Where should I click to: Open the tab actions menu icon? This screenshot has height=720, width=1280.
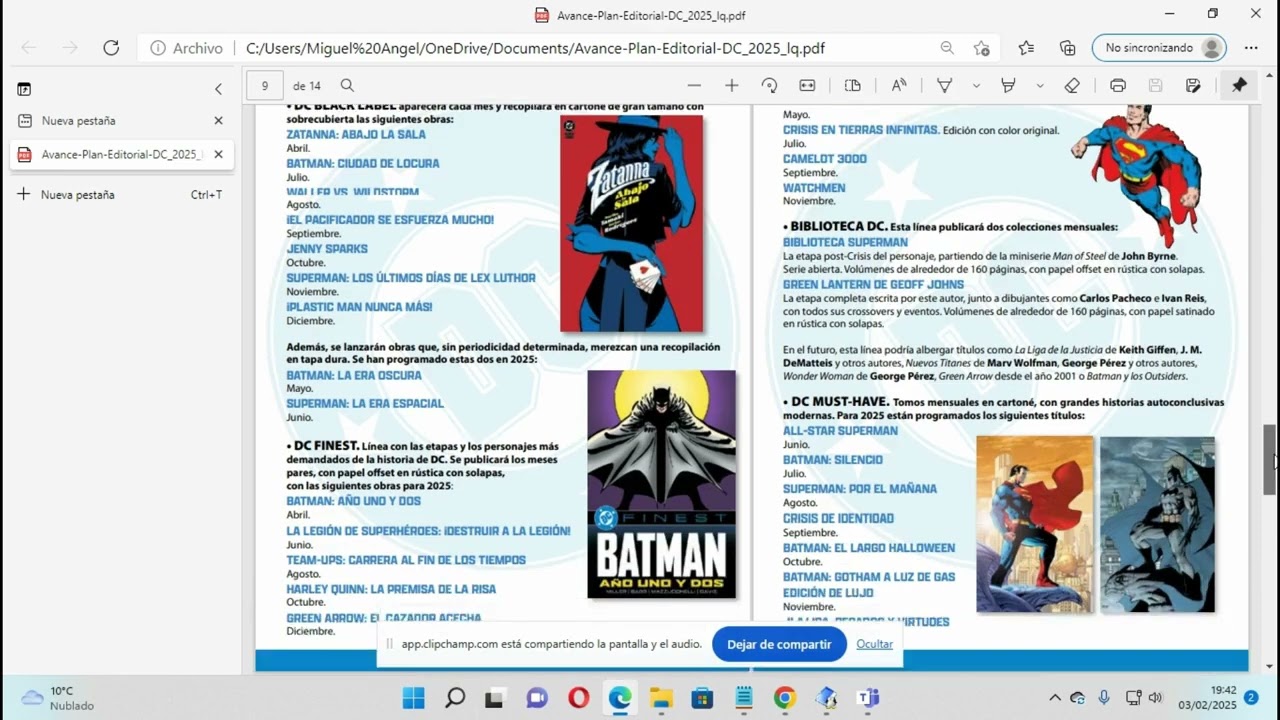point(24,89)
